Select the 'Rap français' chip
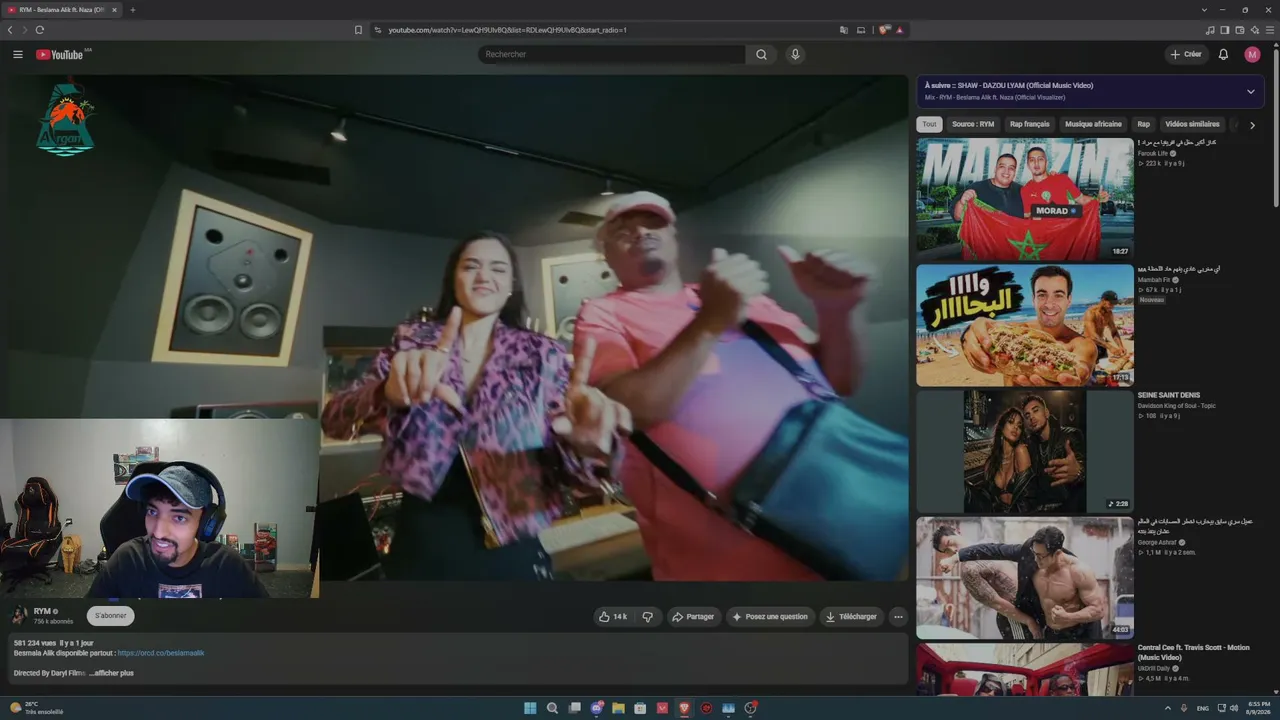The height and width of the screenshot is (720, 1280). click(1029, 125)
